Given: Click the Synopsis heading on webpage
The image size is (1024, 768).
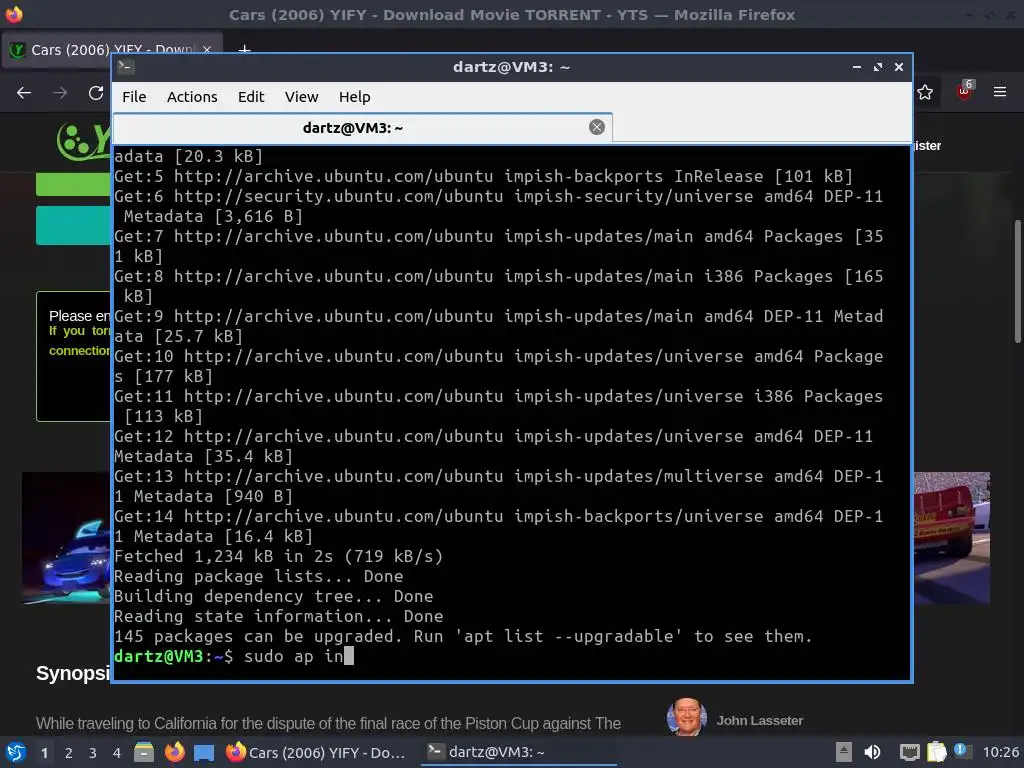Looking at the screenshot, I should [73, 673].
